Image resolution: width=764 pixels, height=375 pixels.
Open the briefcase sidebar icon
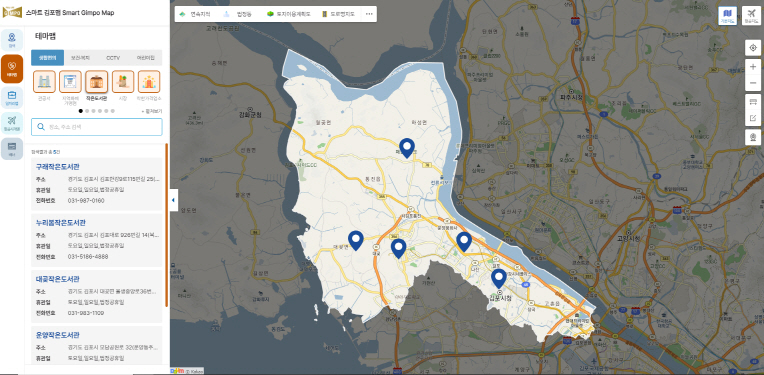[12, 97]
